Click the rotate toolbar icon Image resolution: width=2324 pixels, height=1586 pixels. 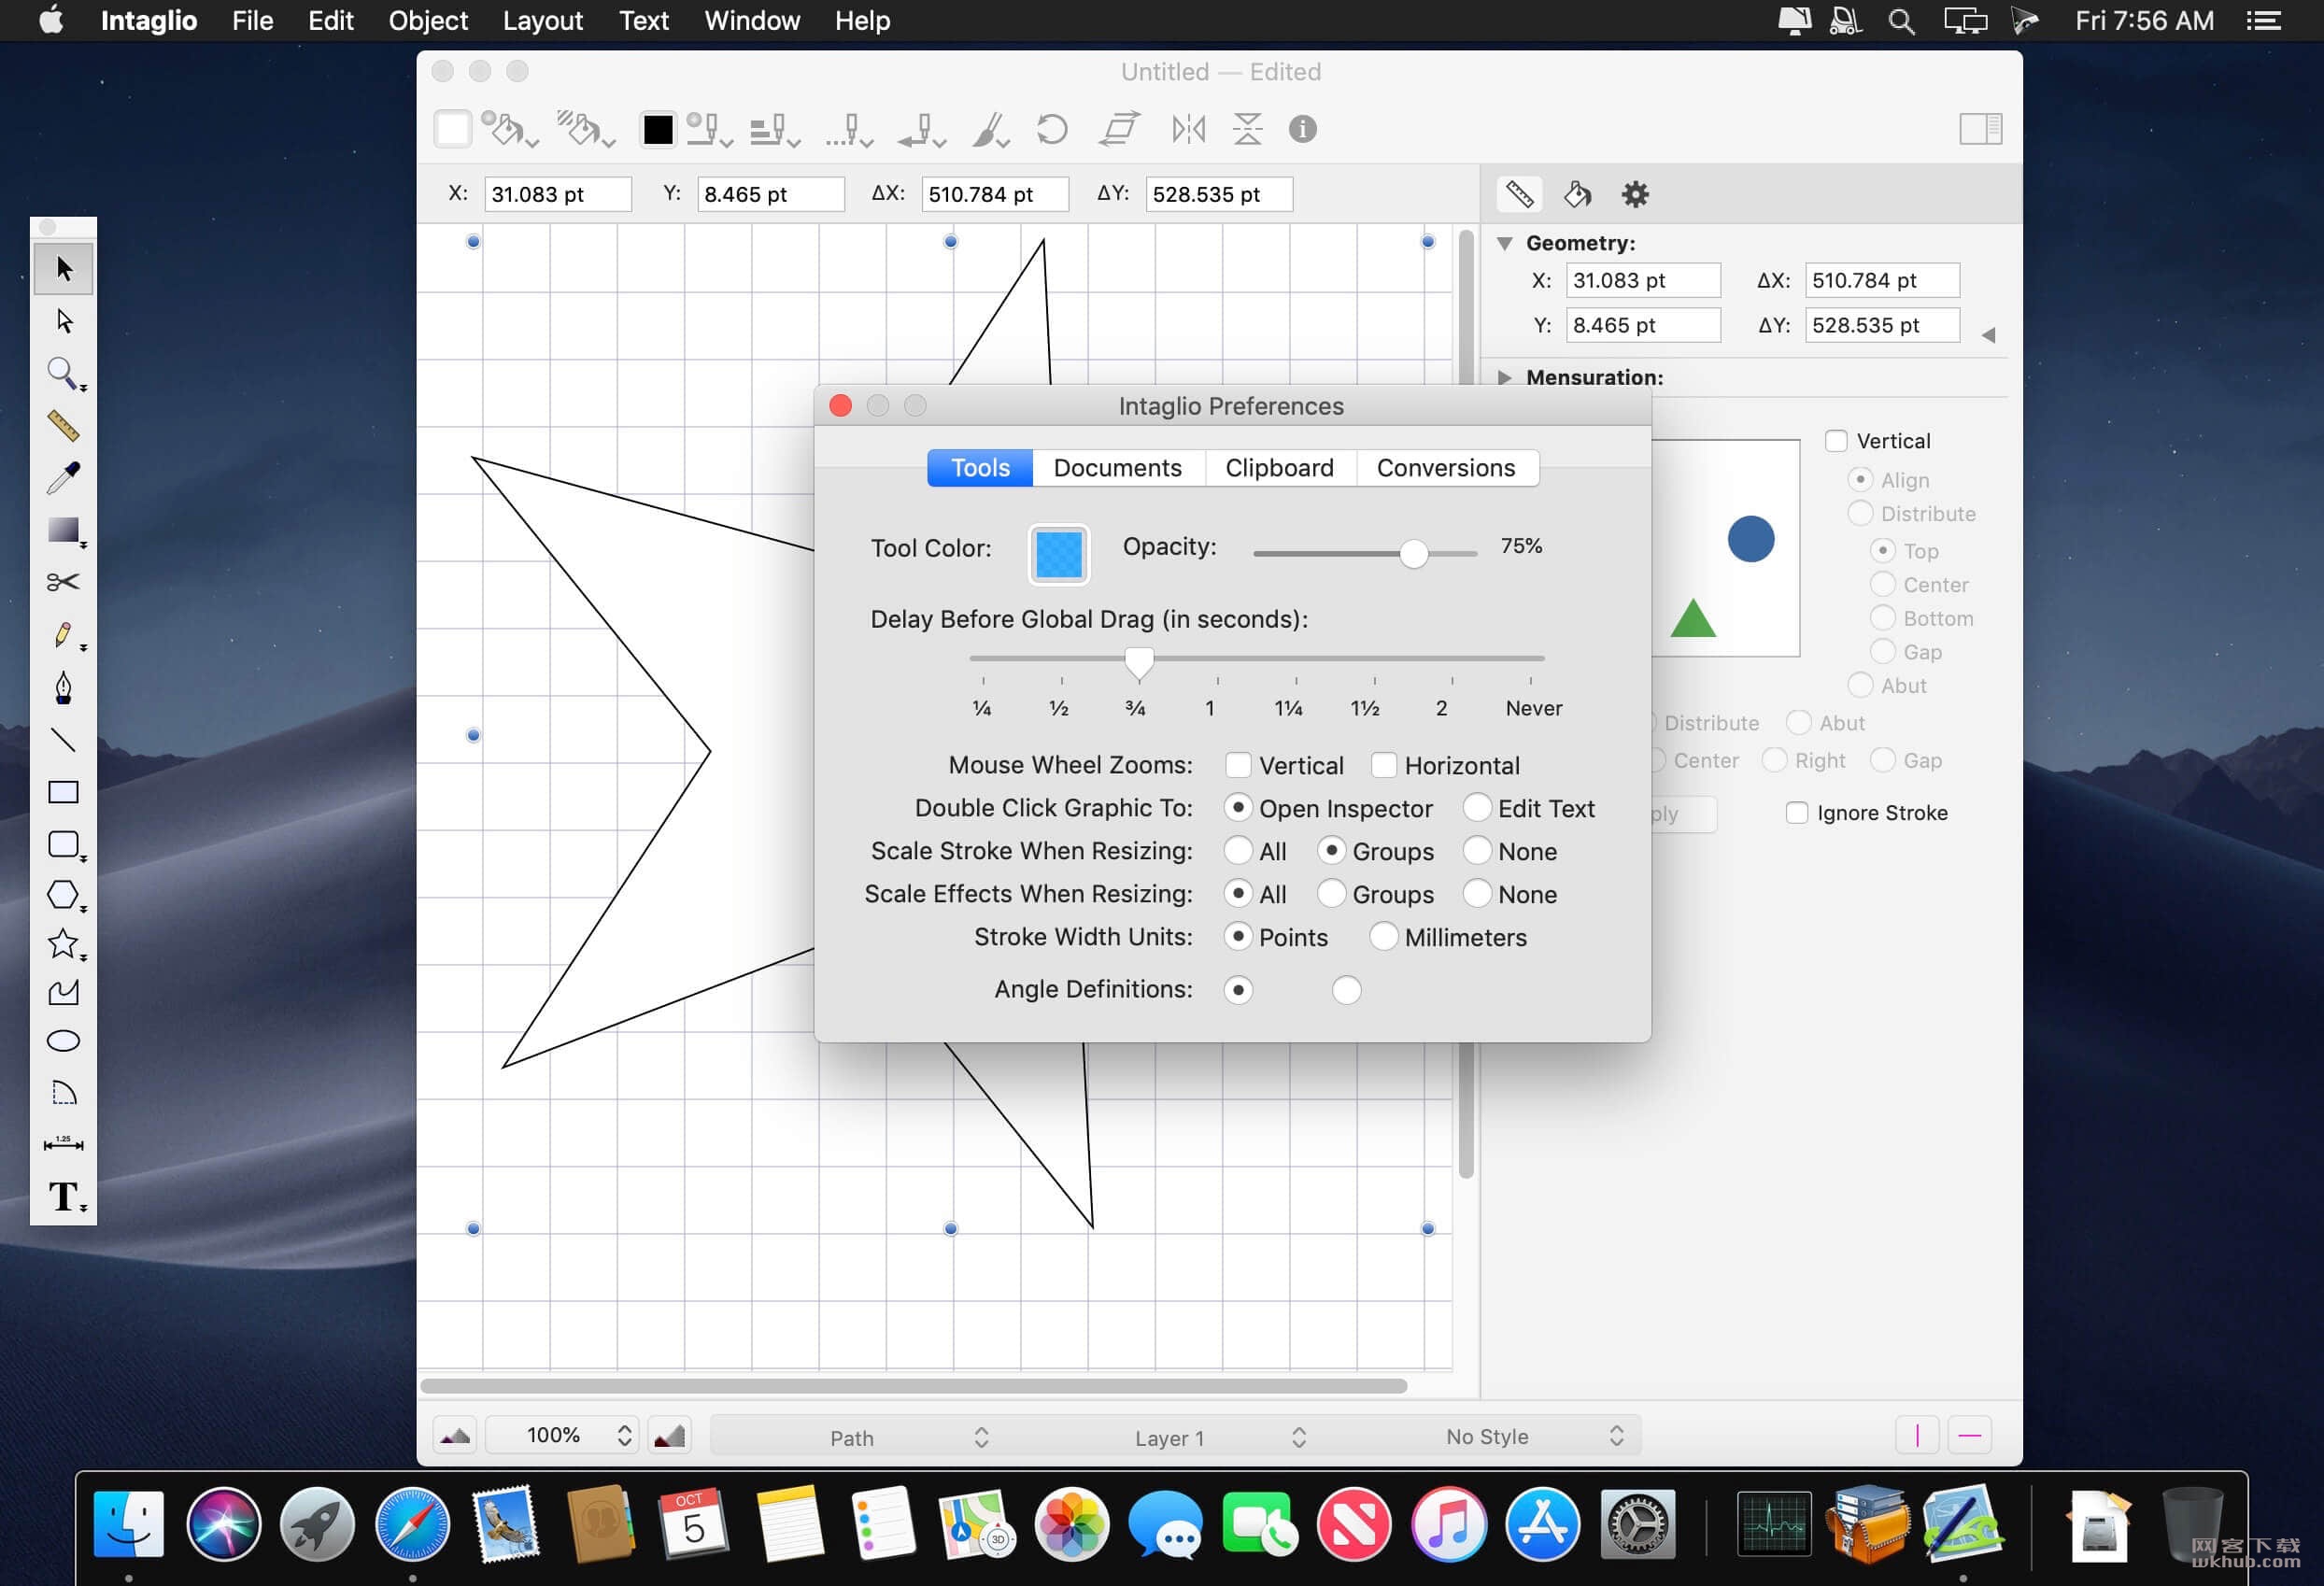[x=1051, y=129]
